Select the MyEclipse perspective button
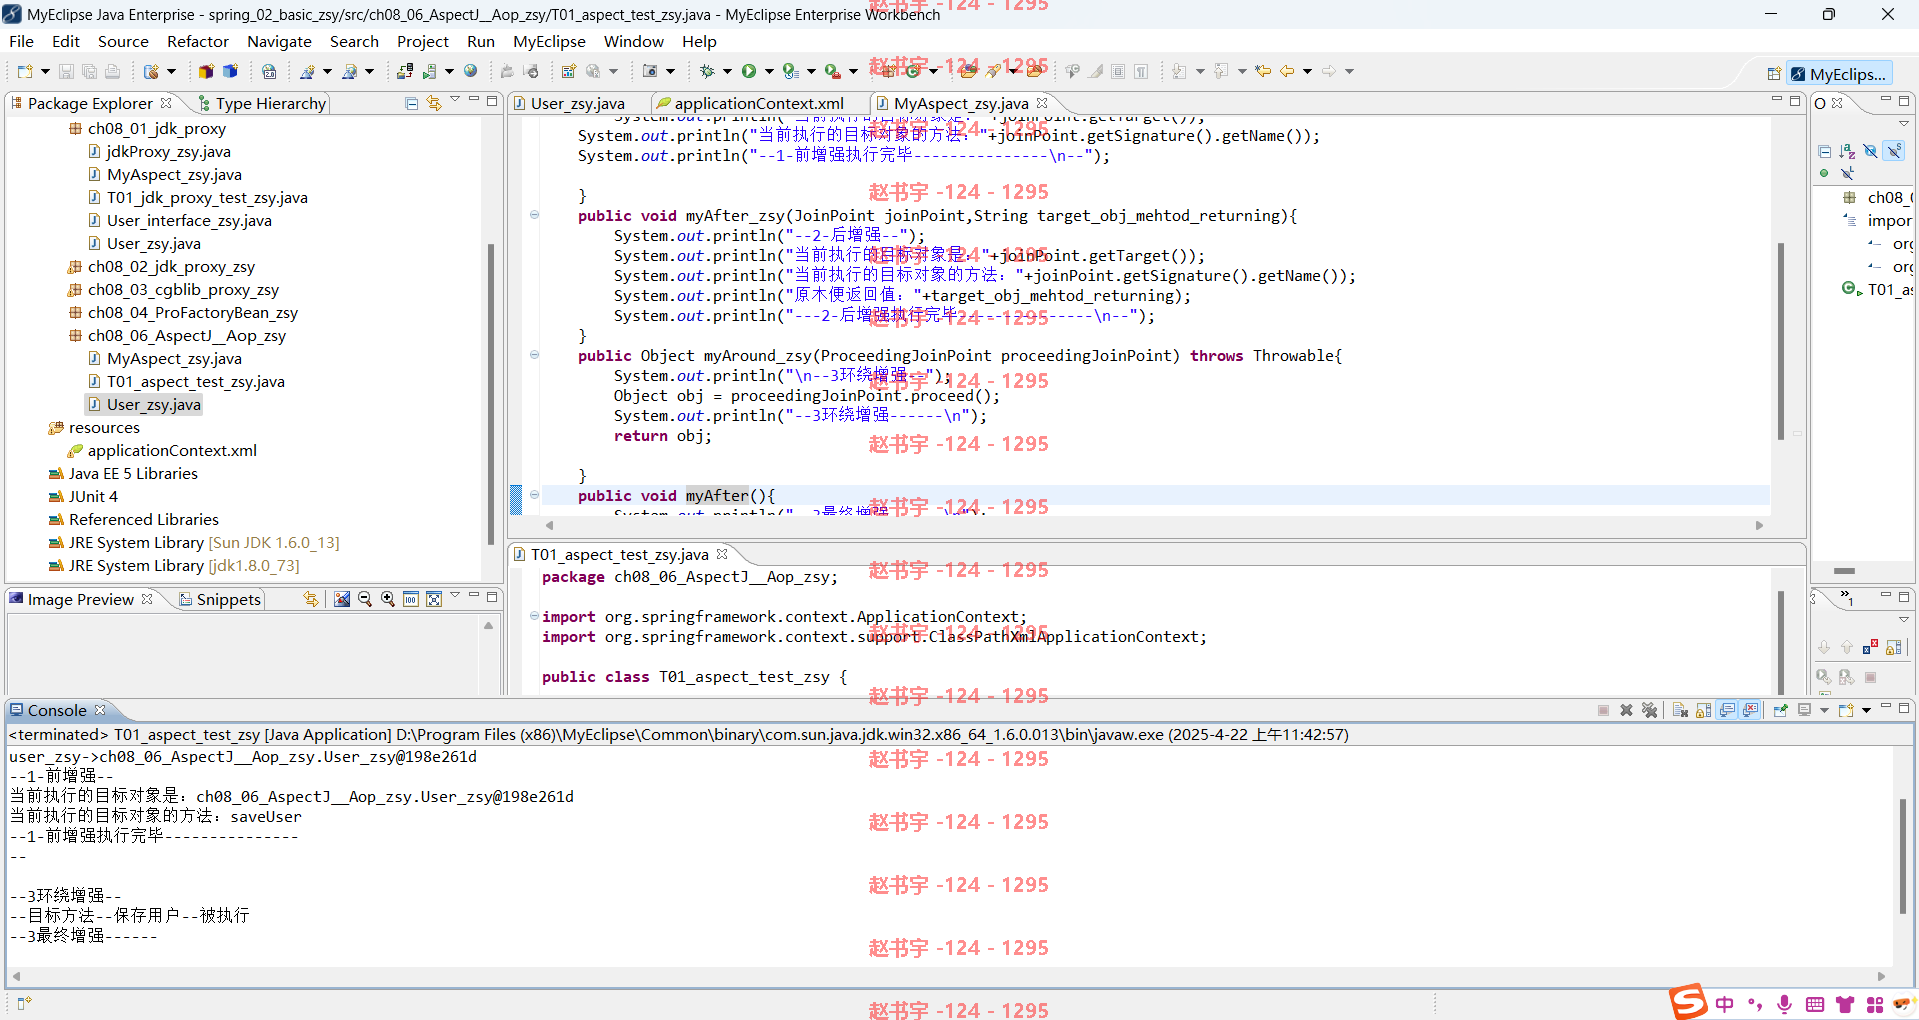 [x=1839, y=74]
